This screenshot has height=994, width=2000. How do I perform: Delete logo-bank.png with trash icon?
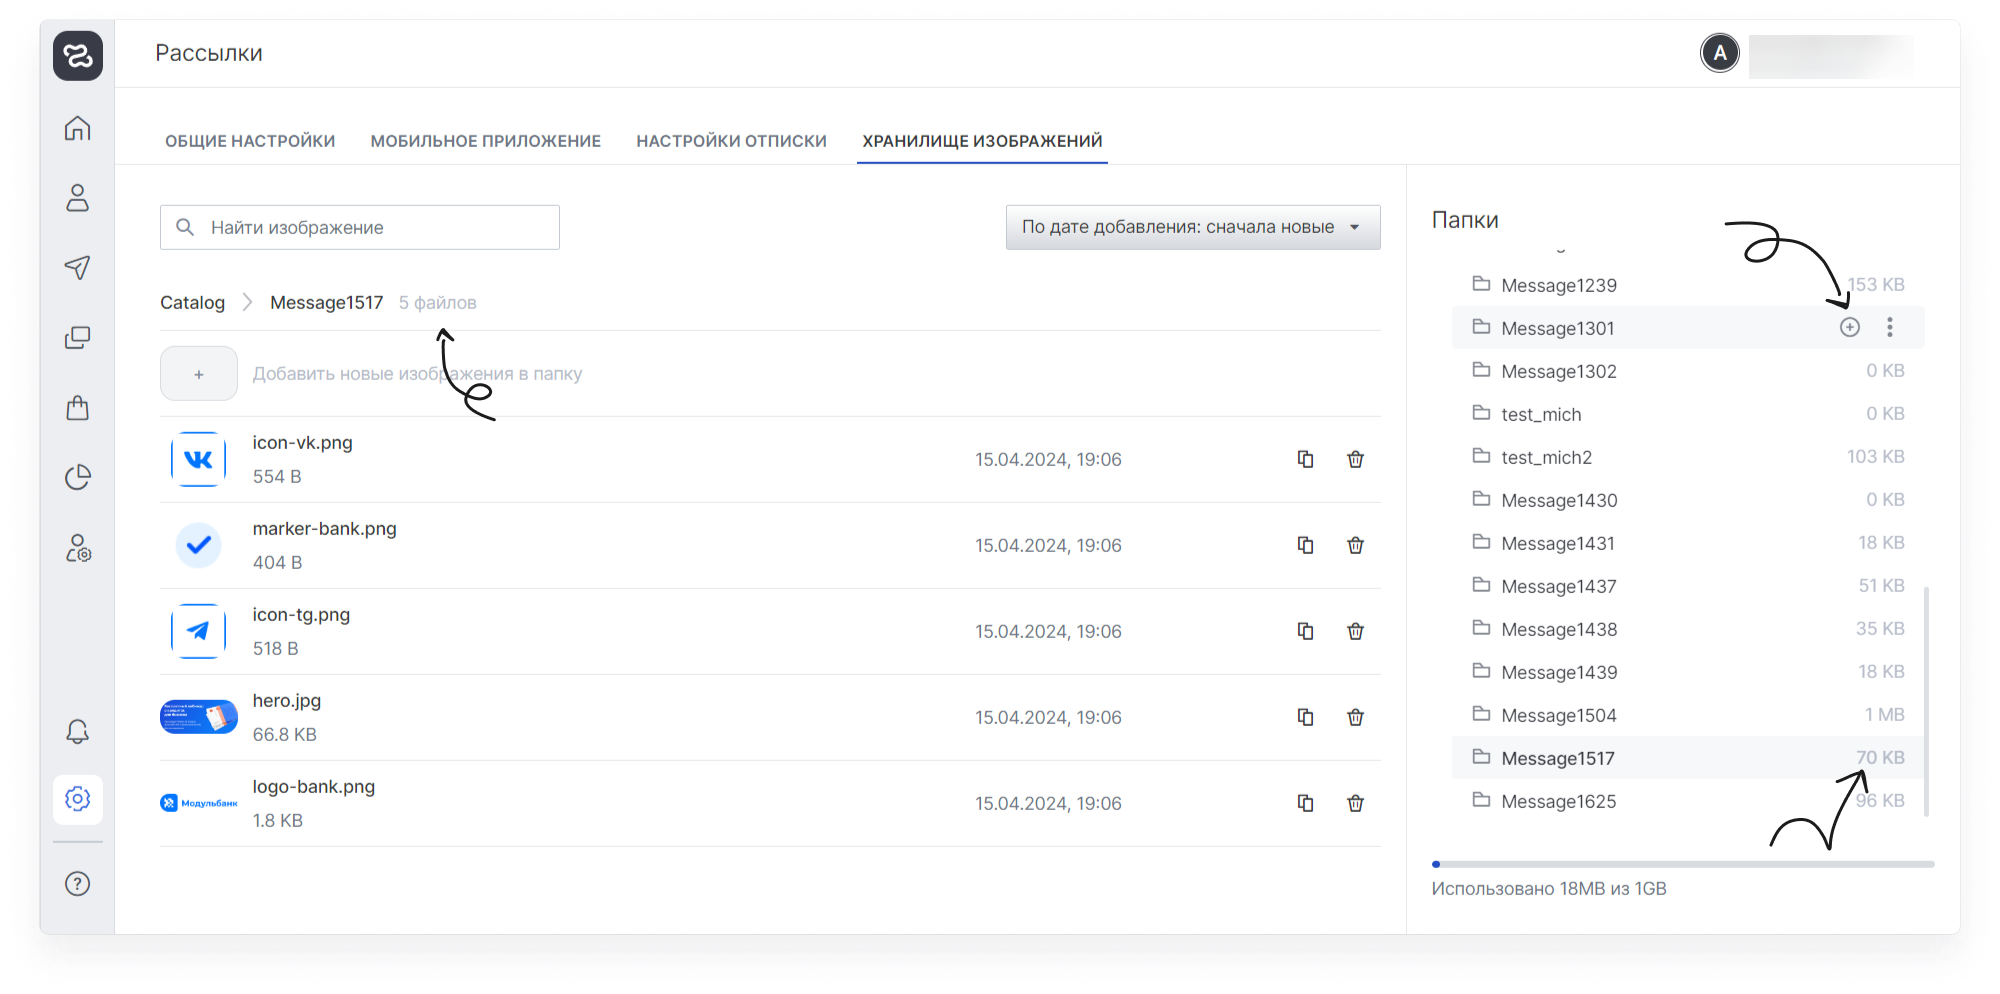tap(1355, 803)
